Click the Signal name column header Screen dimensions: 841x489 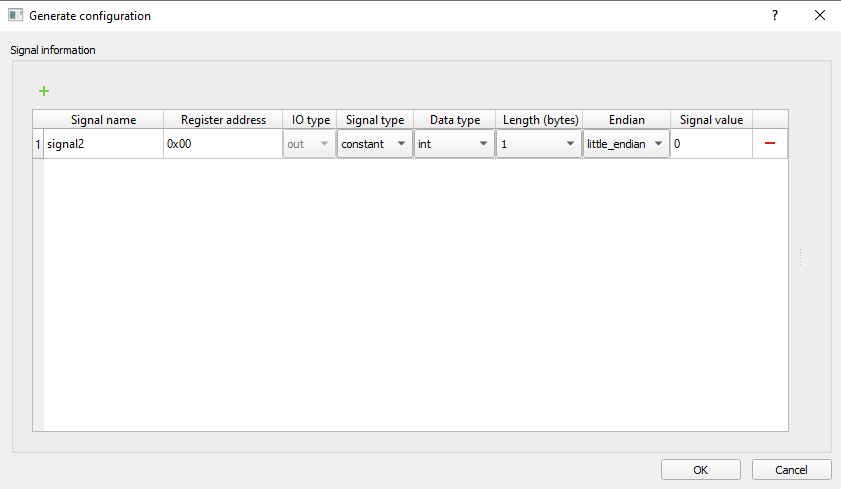click(103, 120)
